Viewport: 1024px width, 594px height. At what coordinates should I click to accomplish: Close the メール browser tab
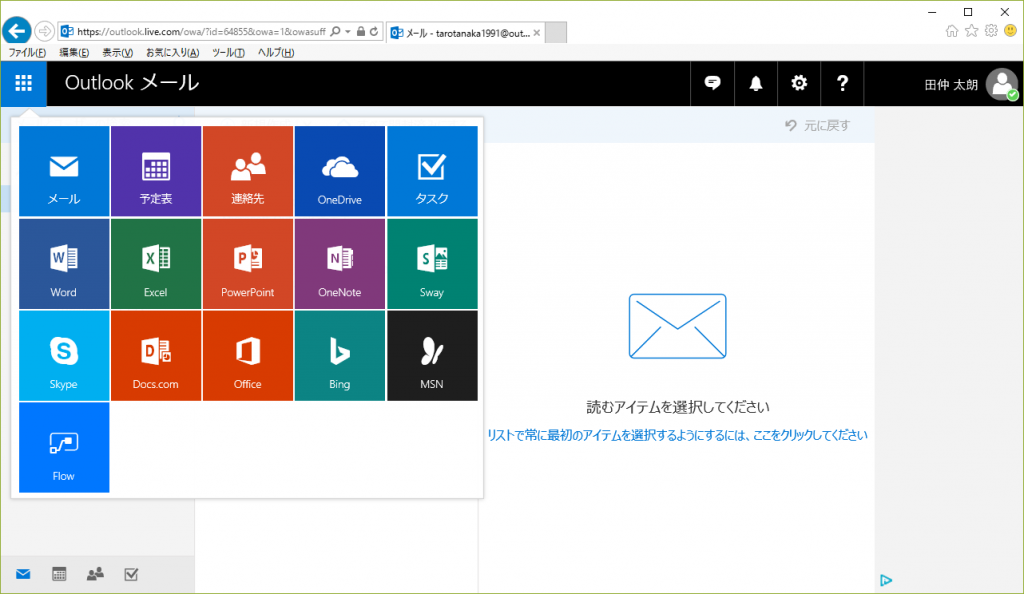[x=537, y=33]
